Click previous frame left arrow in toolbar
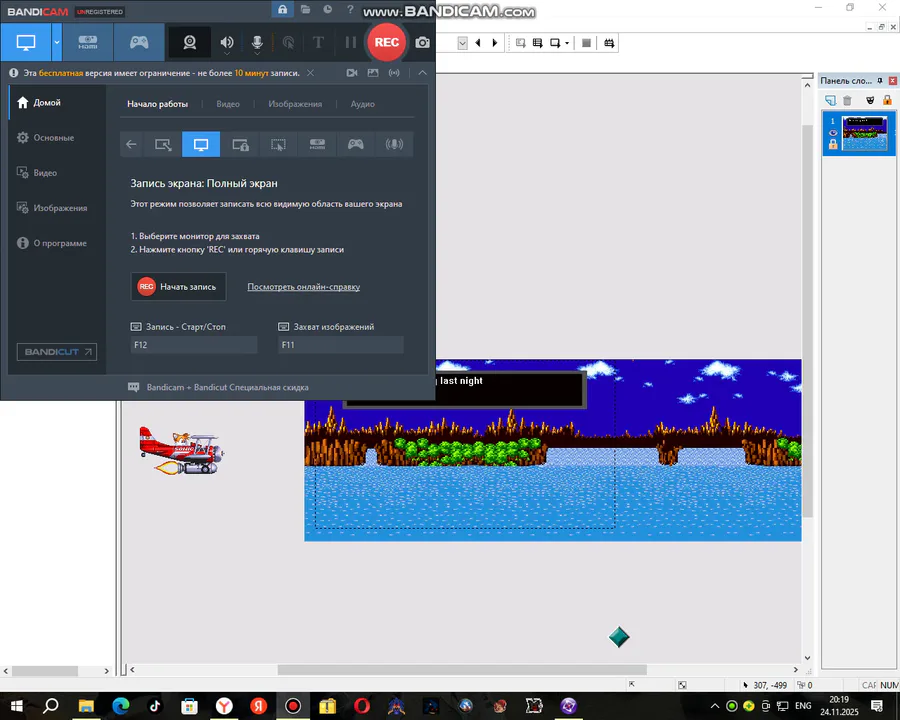 click(x=478, y=43)
